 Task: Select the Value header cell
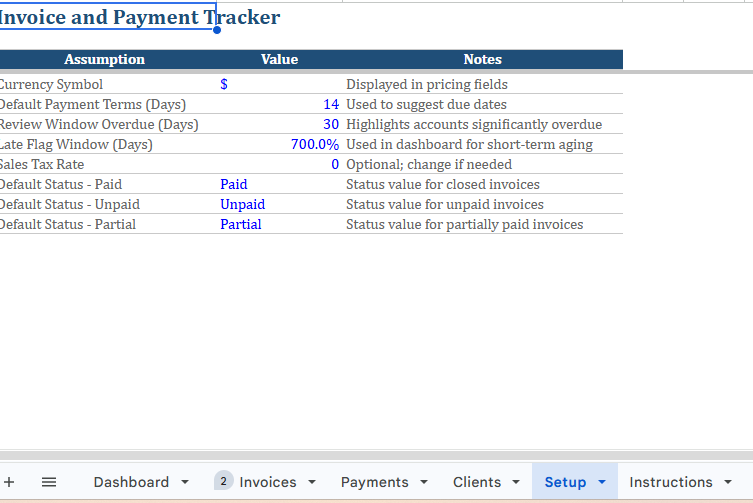[x=279, y=59]
